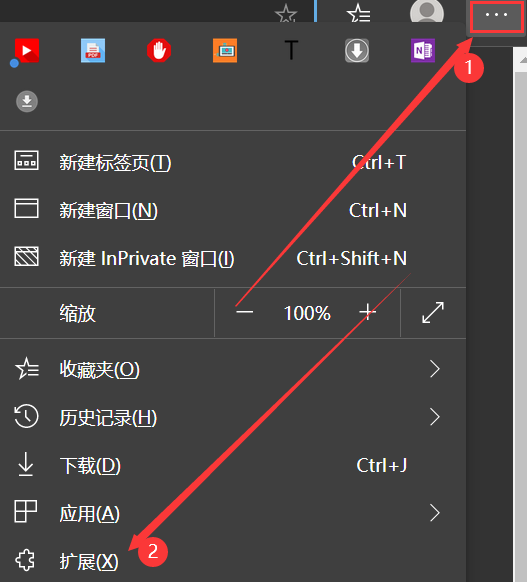The image size is (527, 582).
Task: Click the gray rounded download arrow extension icon
Action: point(357,50)
